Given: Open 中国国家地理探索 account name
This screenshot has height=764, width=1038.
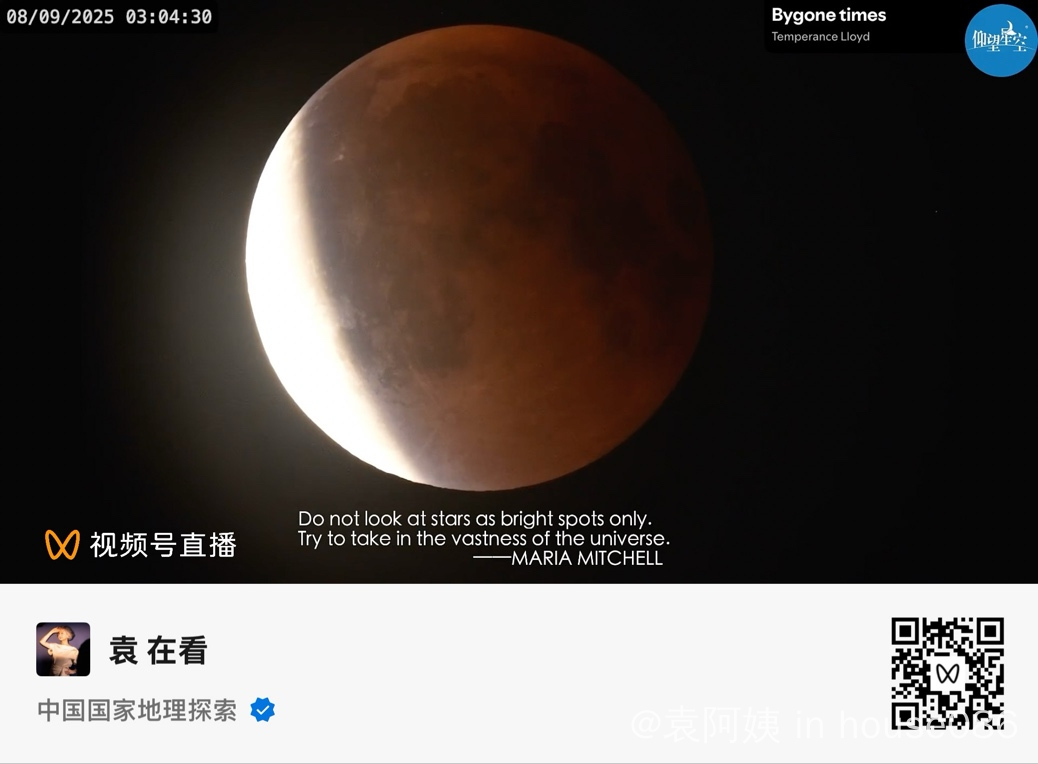Looking at the screenshot, I should click(x=137, y=710).
